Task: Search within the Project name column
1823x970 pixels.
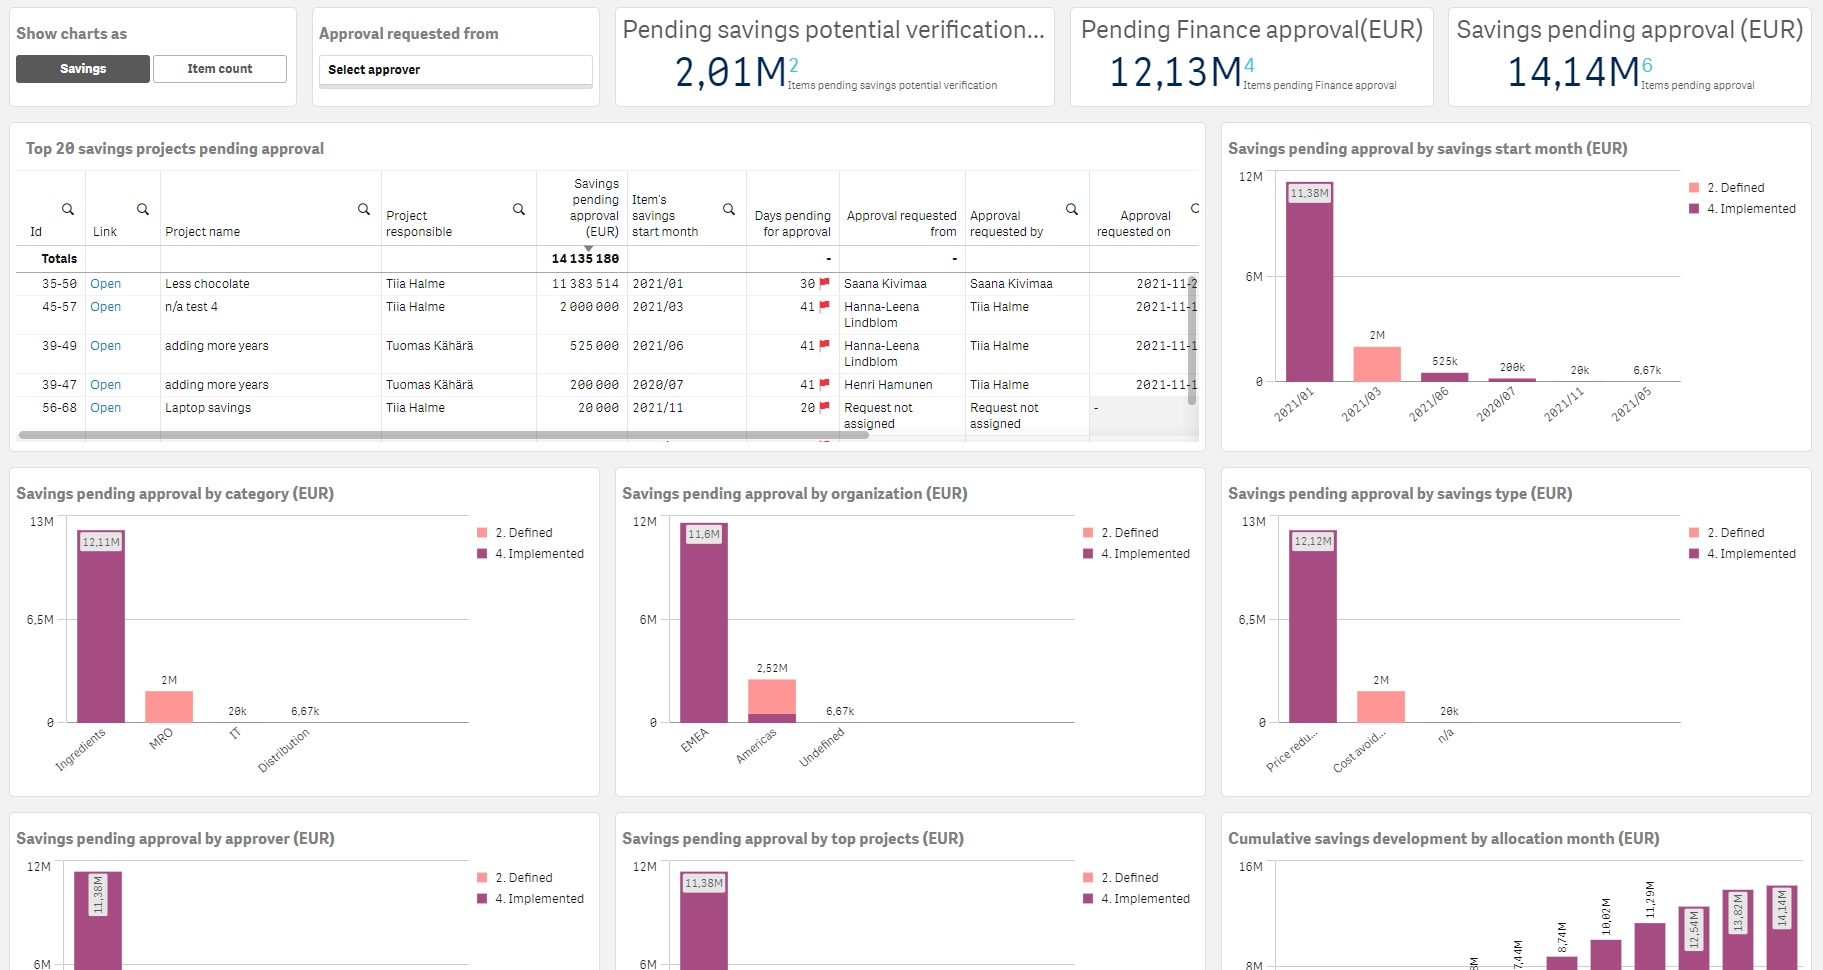Action: 364,209
